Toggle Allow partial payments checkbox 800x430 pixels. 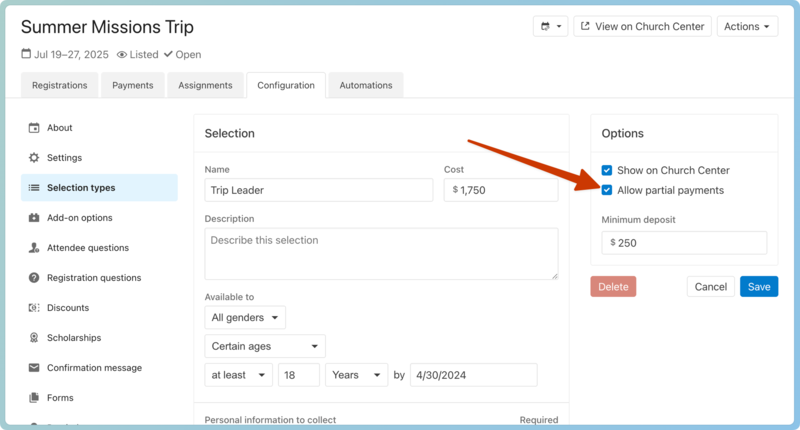click(607, 190)
